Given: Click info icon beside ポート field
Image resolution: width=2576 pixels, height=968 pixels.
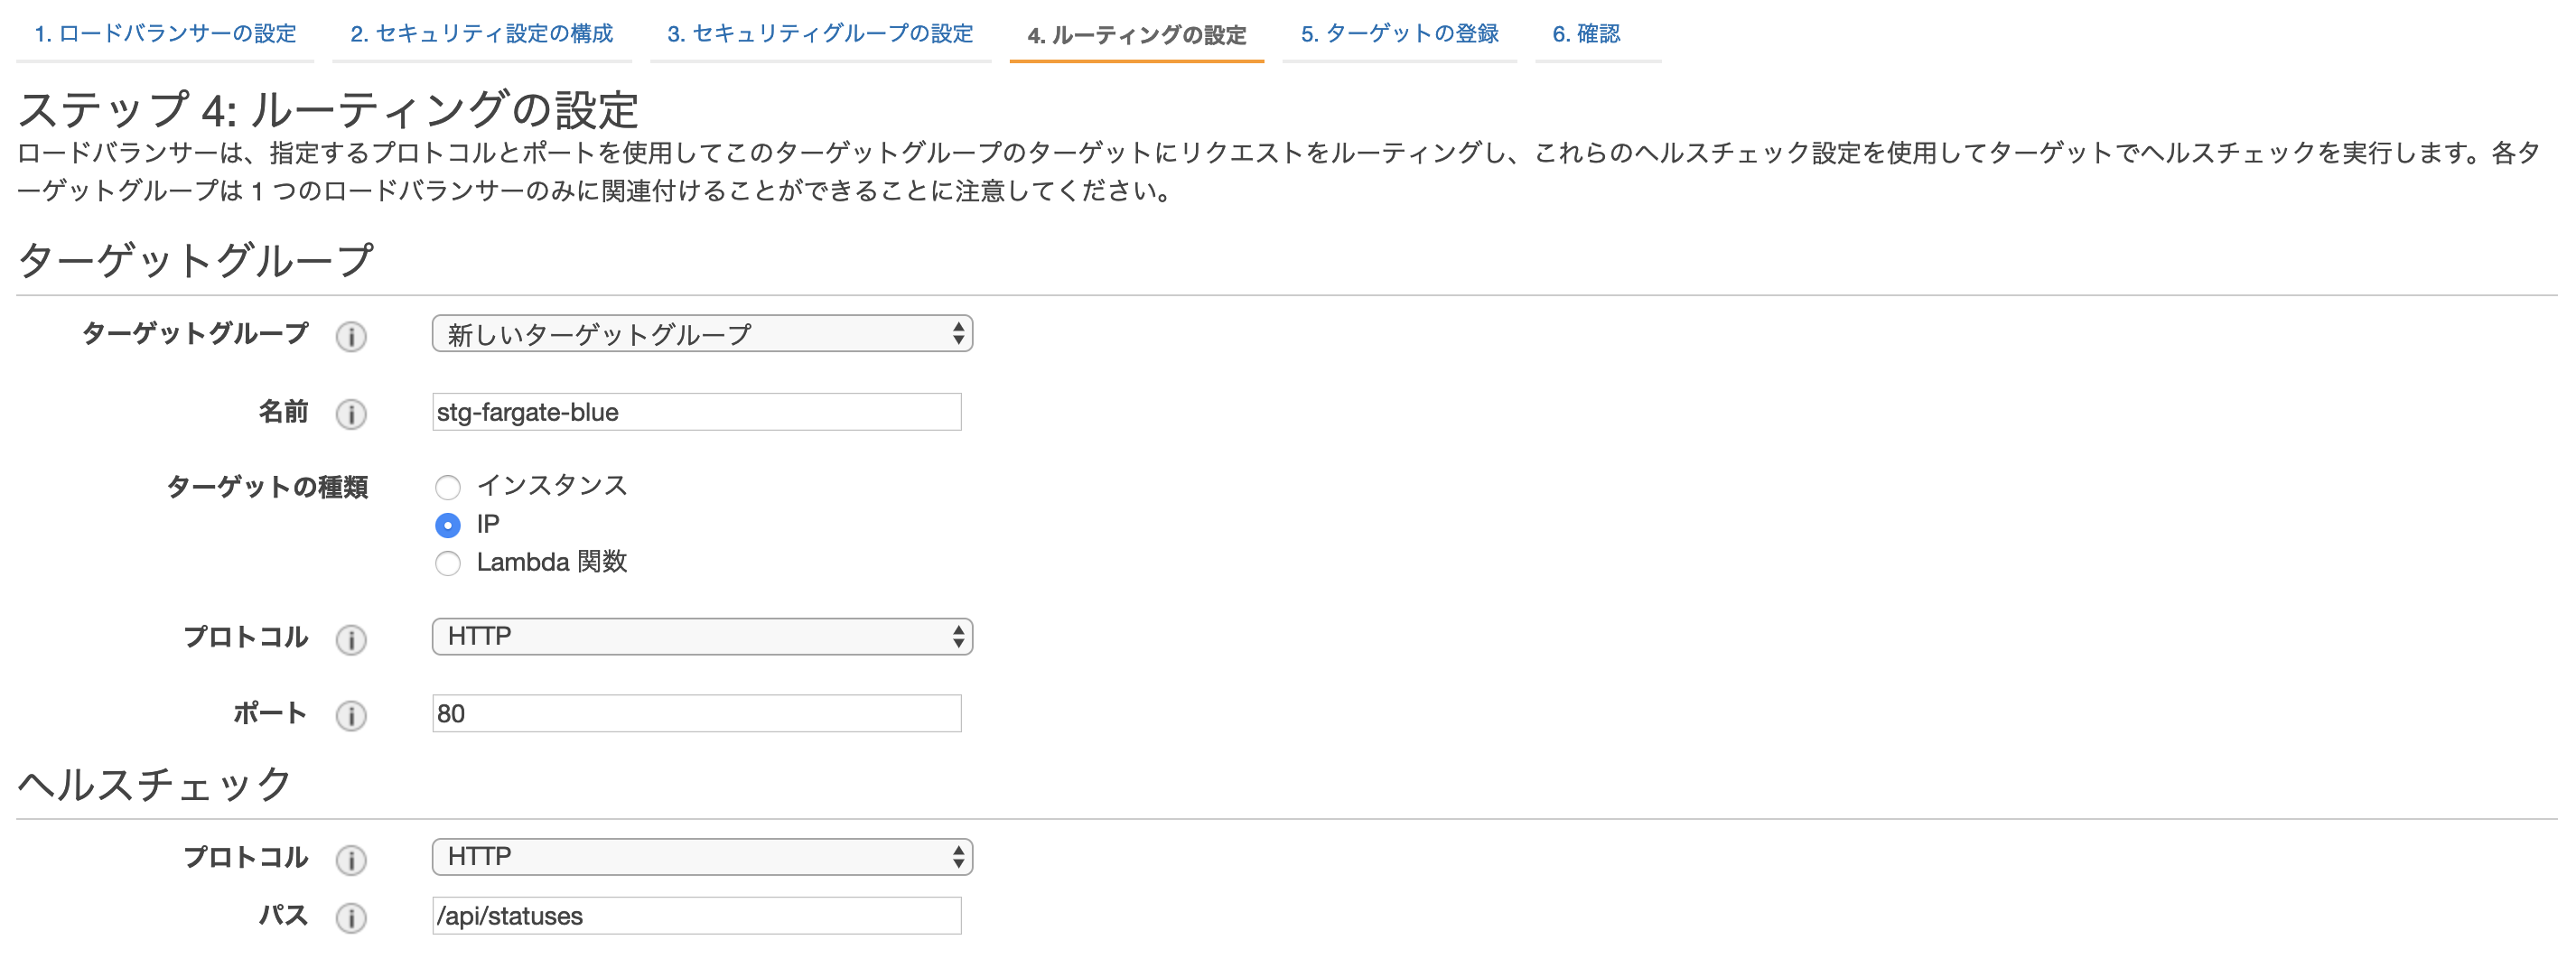Looking at the screenshot, I should 351,715.
